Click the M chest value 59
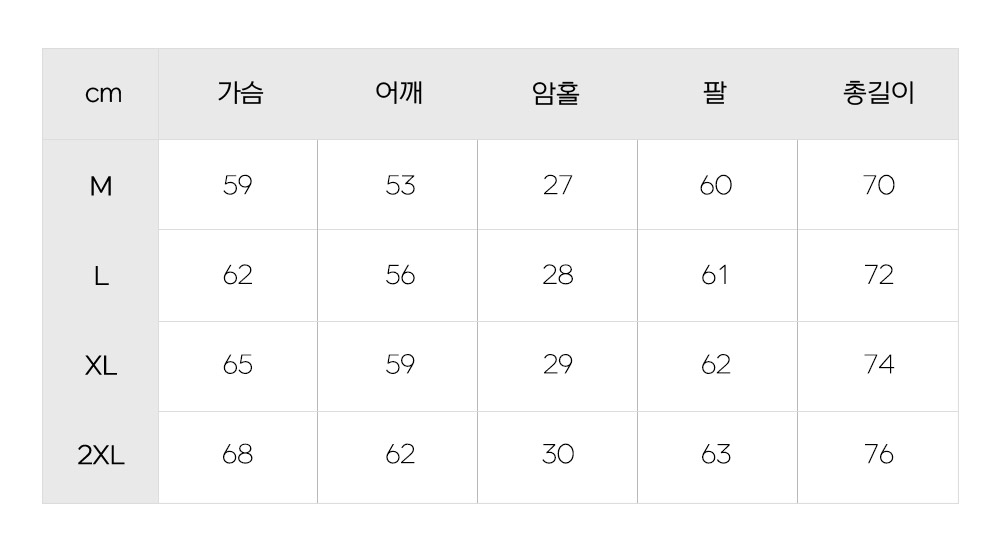The height and width of the screenshot is (551, 1000). click(238, 186)
